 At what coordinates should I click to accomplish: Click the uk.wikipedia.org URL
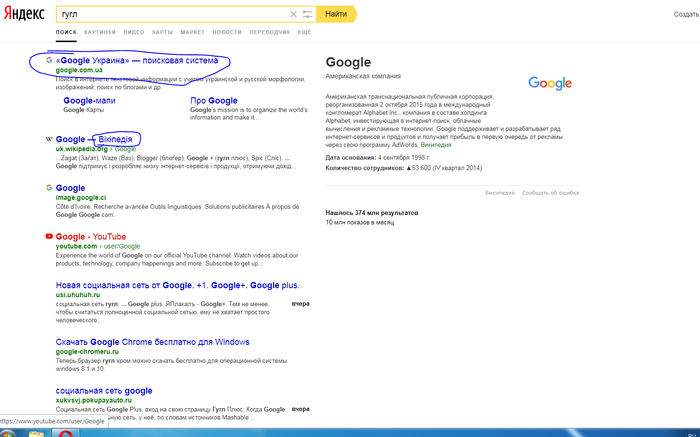pos(82,149)
